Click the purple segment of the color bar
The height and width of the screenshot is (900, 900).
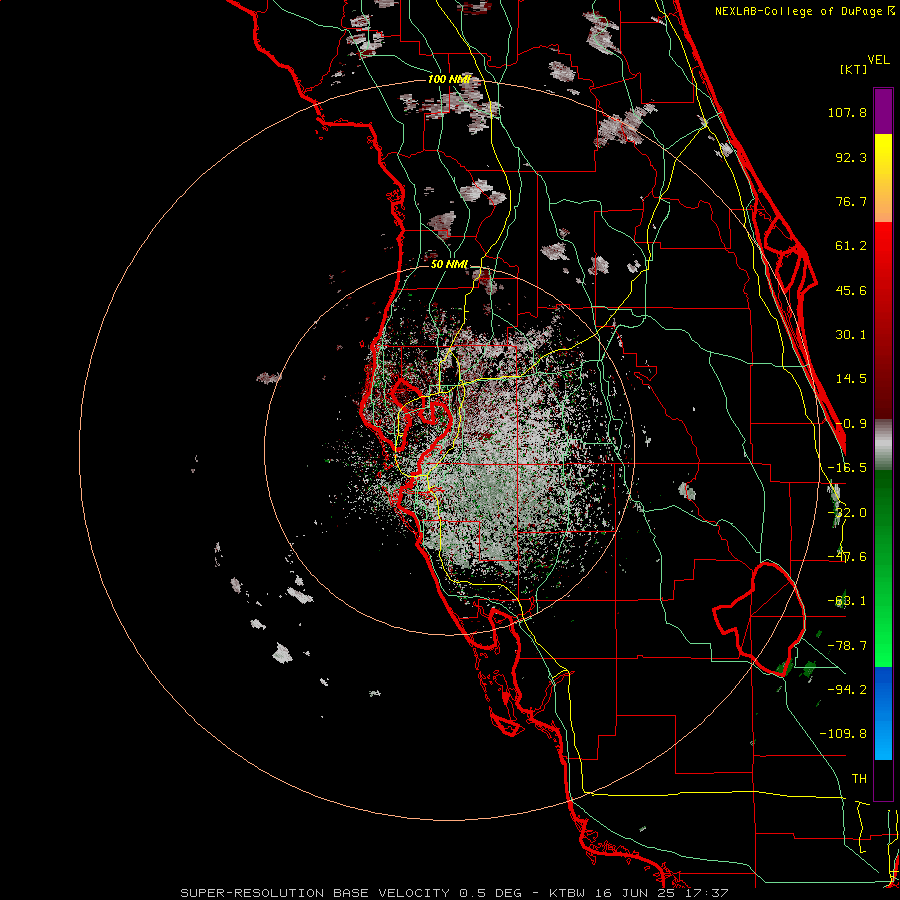[x=883, y=111]
